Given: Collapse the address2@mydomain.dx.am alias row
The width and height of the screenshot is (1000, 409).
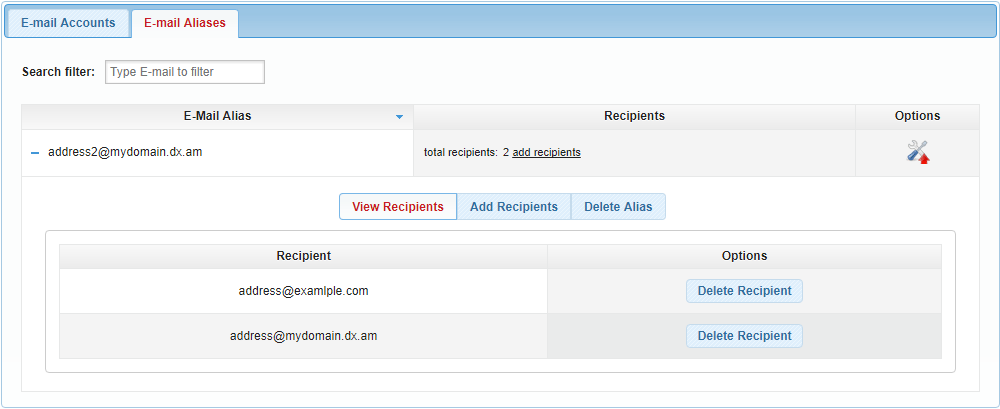Looking at the screenshot, I should click(35, 153).
